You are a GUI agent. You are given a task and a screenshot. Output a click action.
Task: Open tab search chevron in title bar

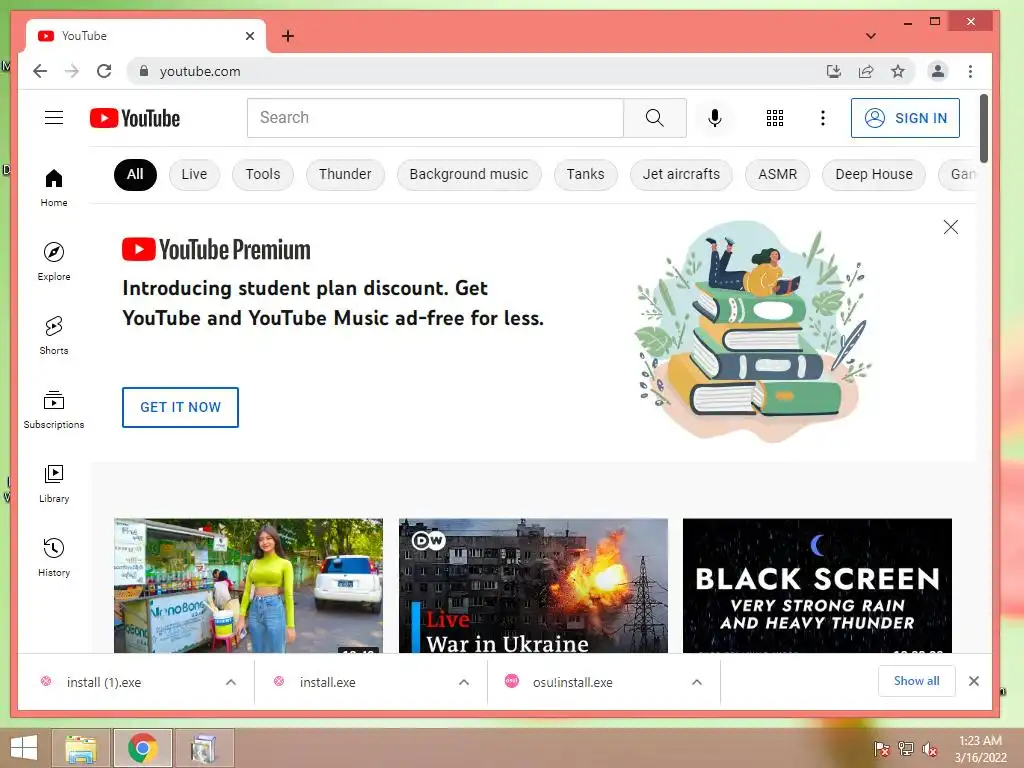871,36
